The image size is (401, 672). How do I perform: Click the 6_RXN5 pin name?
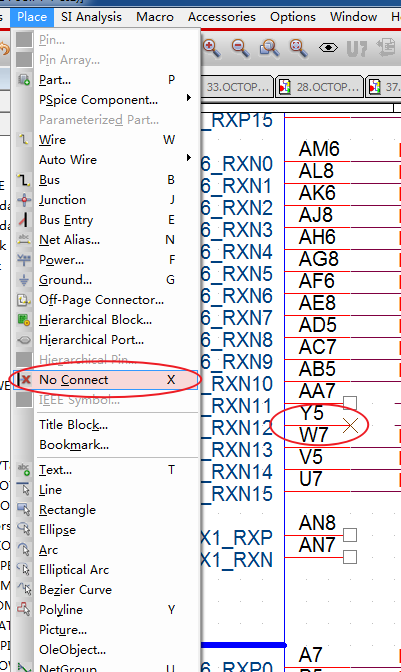coord(236,273)
